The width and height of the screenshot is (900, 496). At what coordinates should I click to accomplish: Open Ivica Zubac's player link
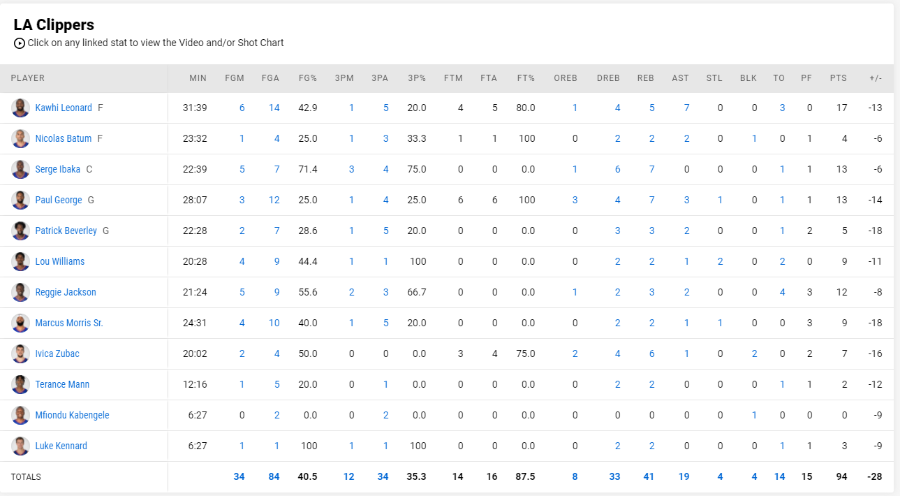tap(57, 354)
